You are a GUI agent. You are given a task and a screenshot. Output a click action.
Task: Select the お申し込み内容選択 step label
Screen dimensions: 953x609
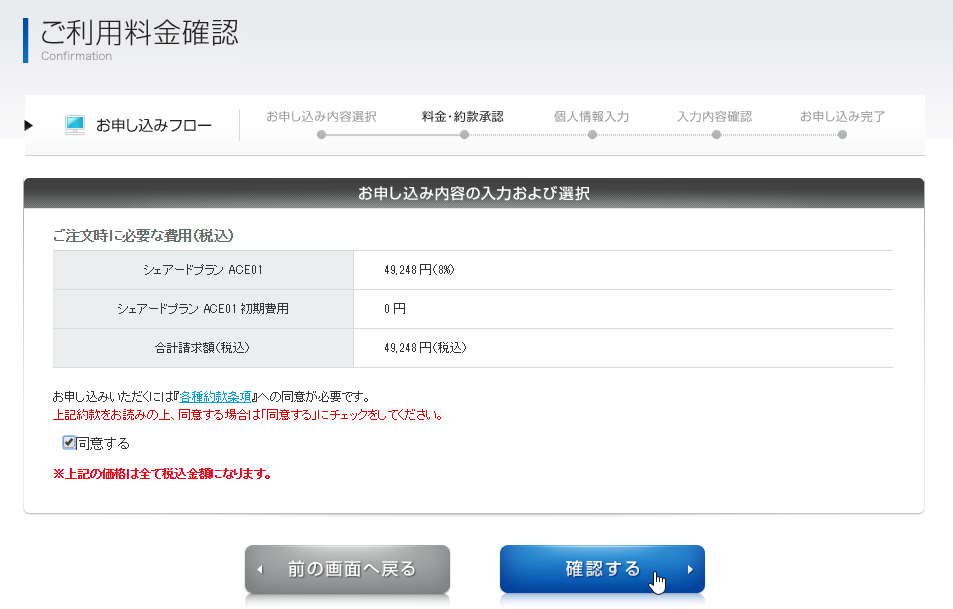321,116
